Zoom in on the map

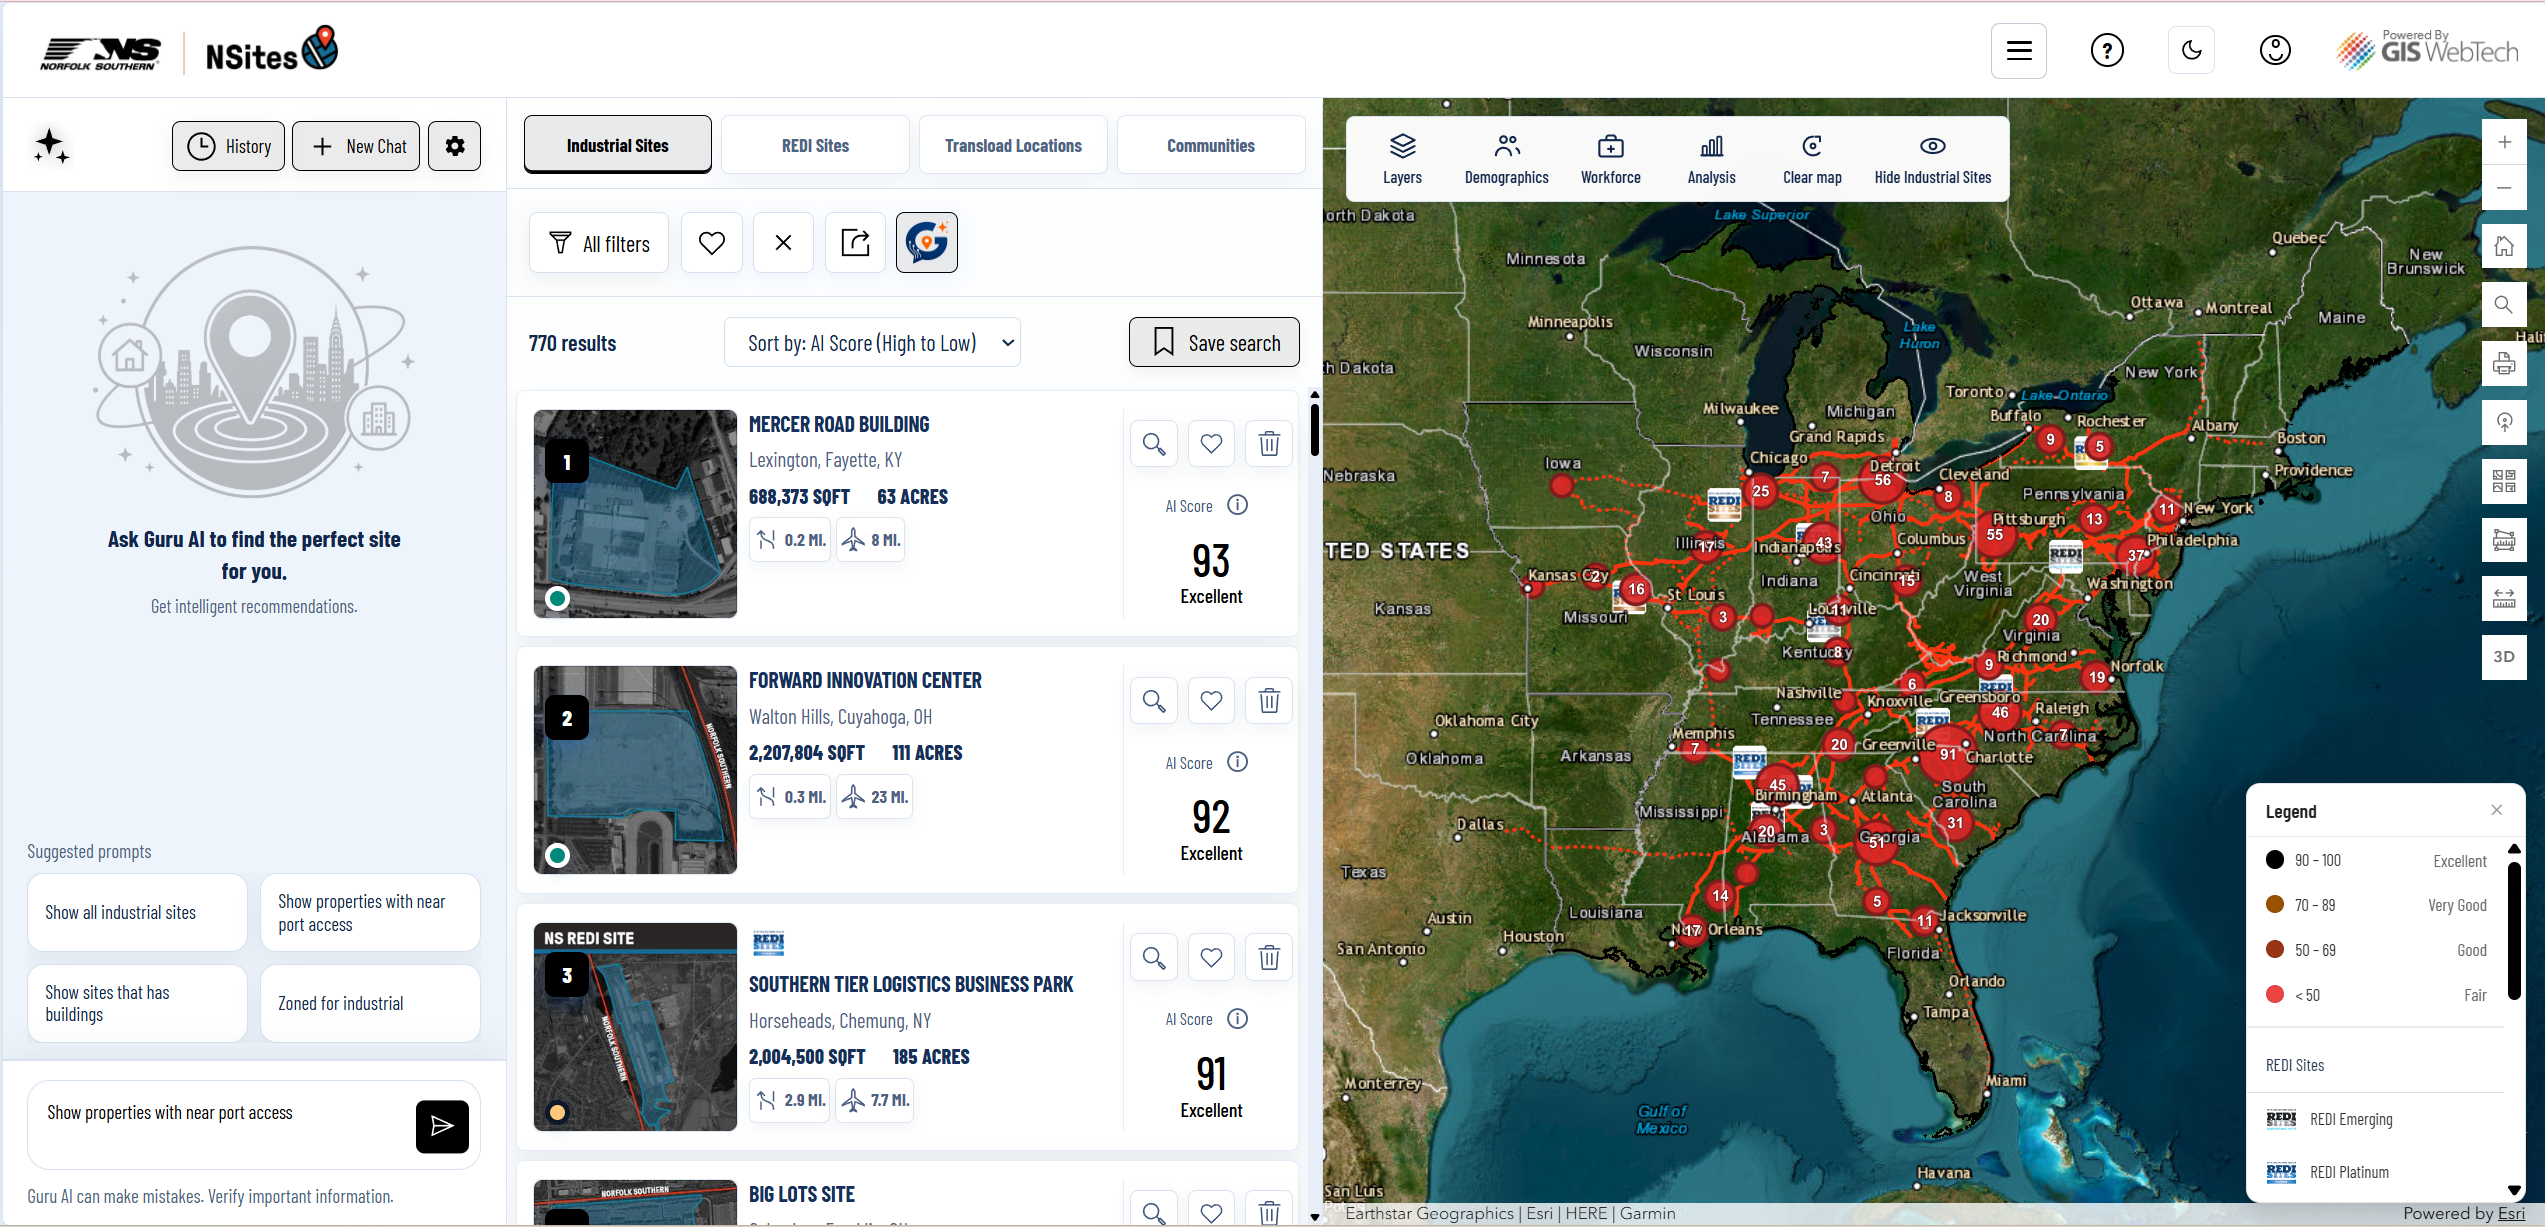point(2504,142)
